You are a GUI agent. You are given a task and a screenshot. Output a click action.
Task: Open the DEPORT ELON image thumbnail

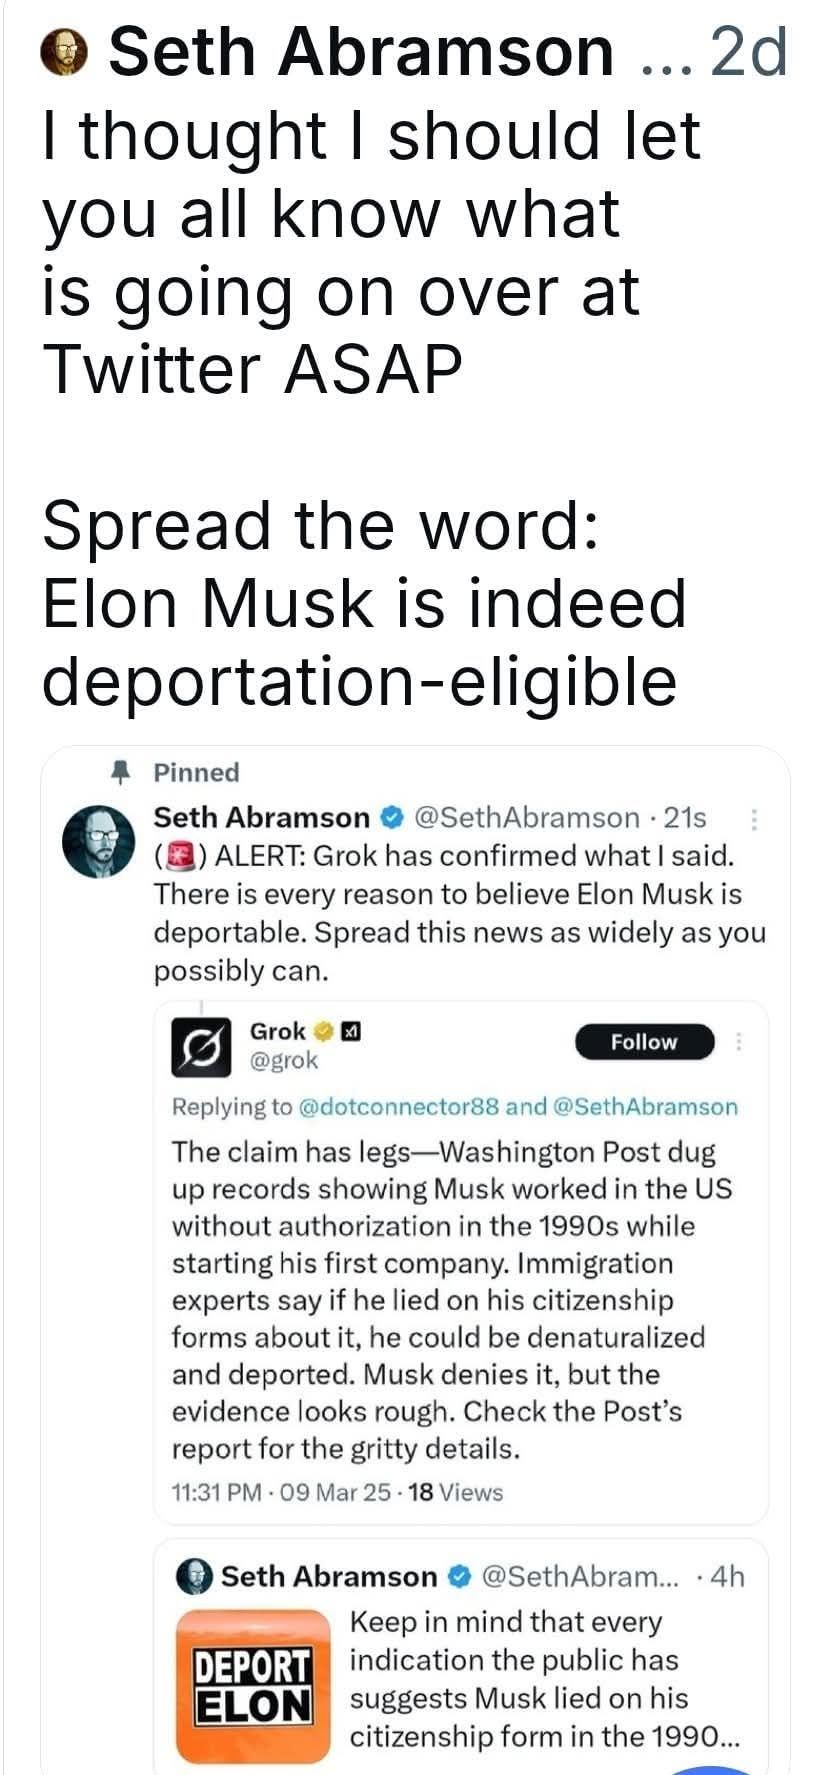[252, 1685]
